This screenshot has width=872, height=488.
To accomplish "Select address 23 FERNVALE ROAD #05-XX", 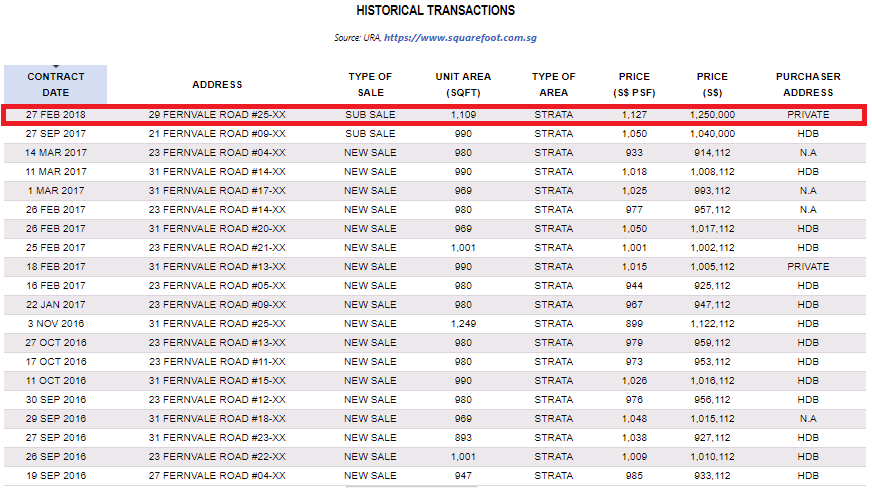I will pyautogui.click(x=217, y=286).
